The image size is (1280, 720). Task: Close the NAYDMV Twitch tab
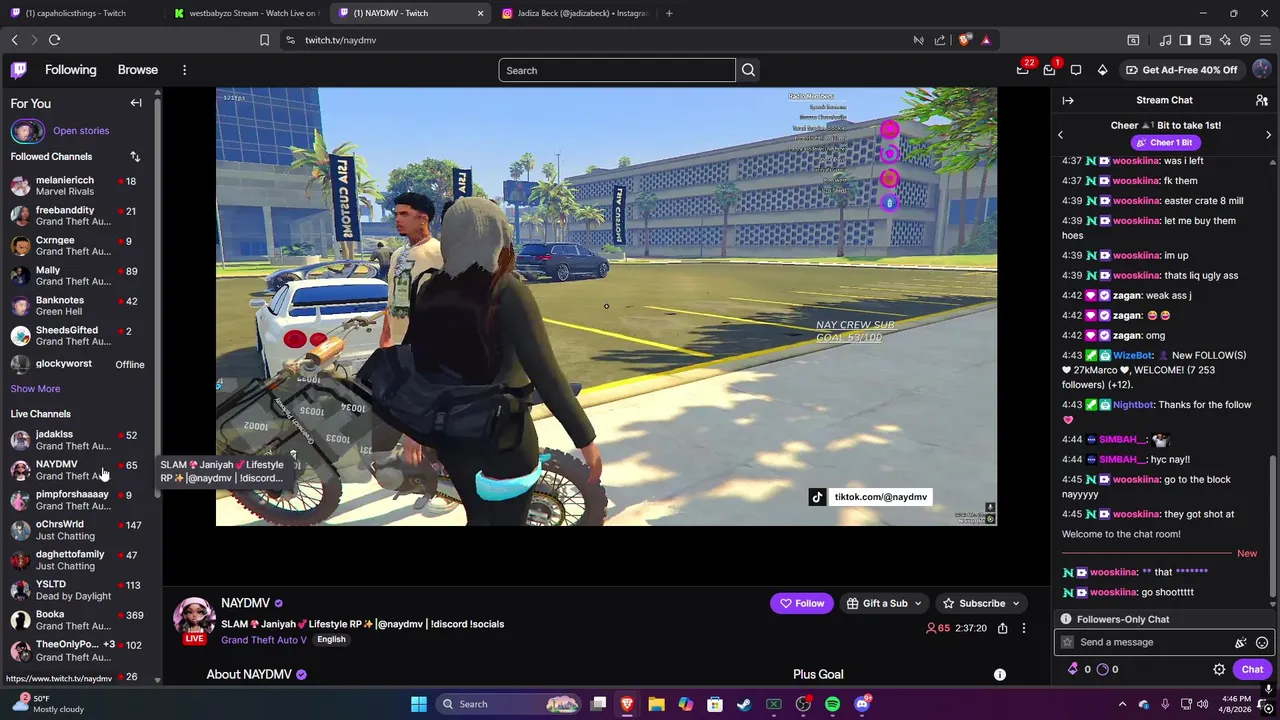click(480, 13)
